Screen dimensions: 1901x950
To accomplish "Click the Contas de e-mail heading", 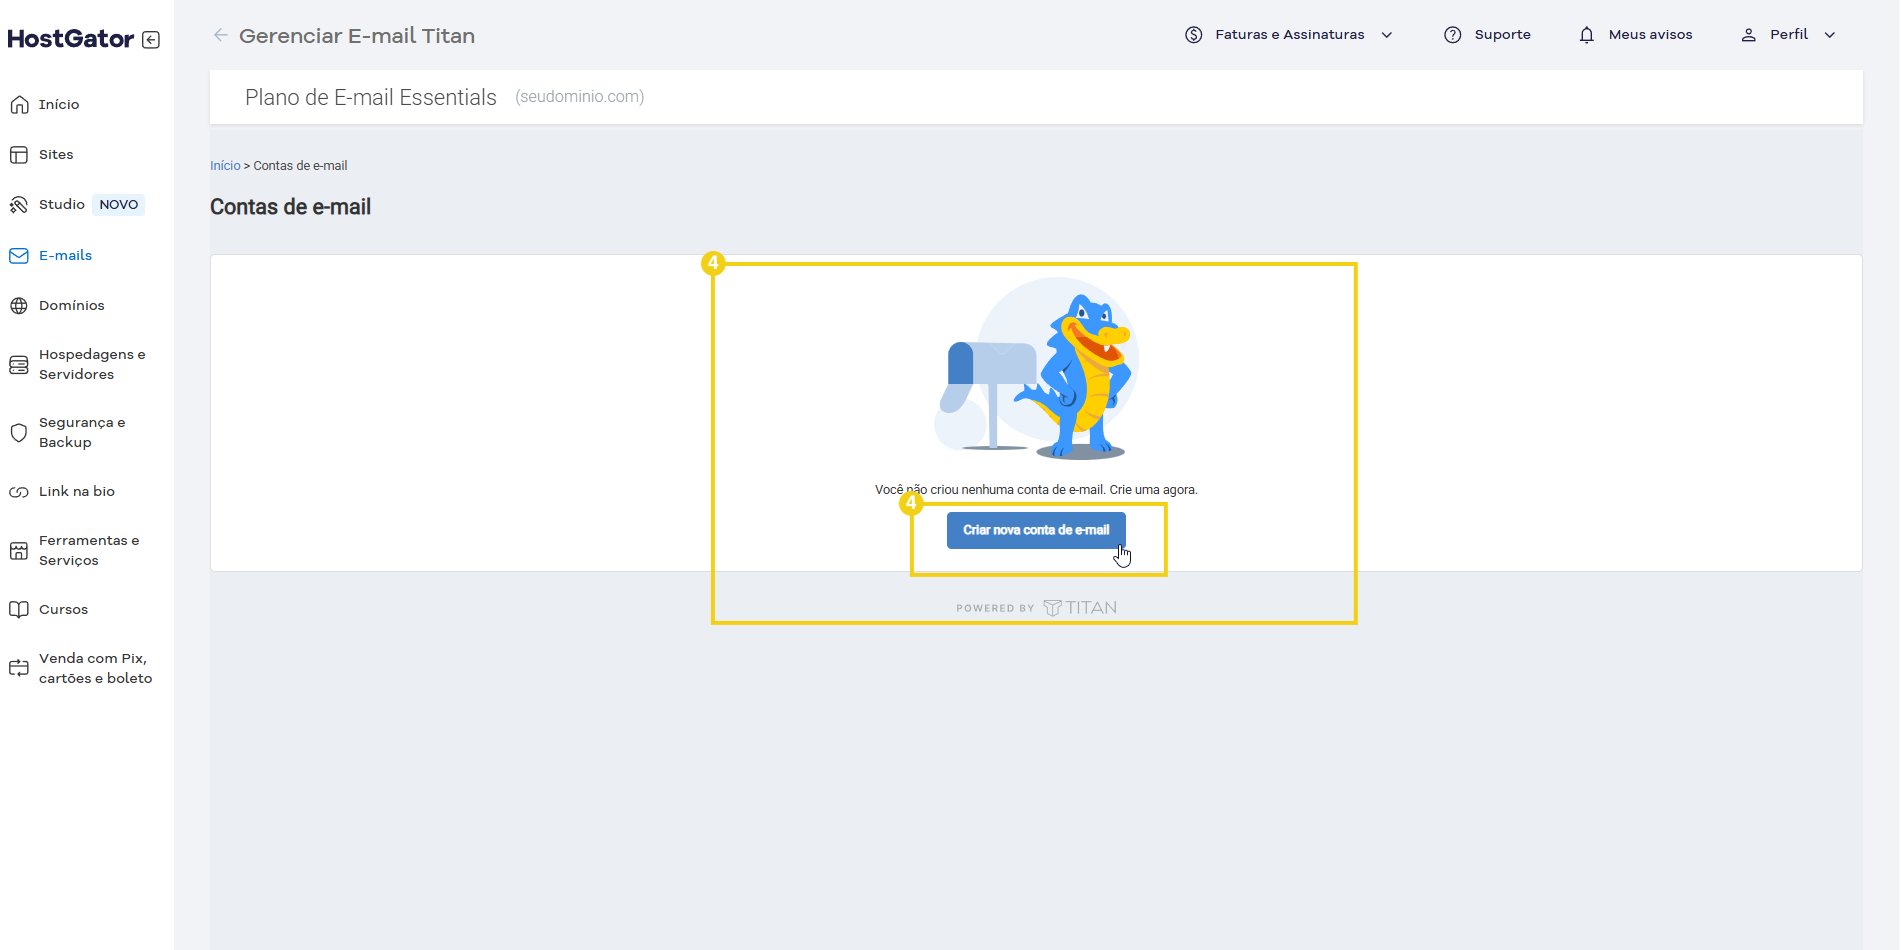I will coord(290,207).
